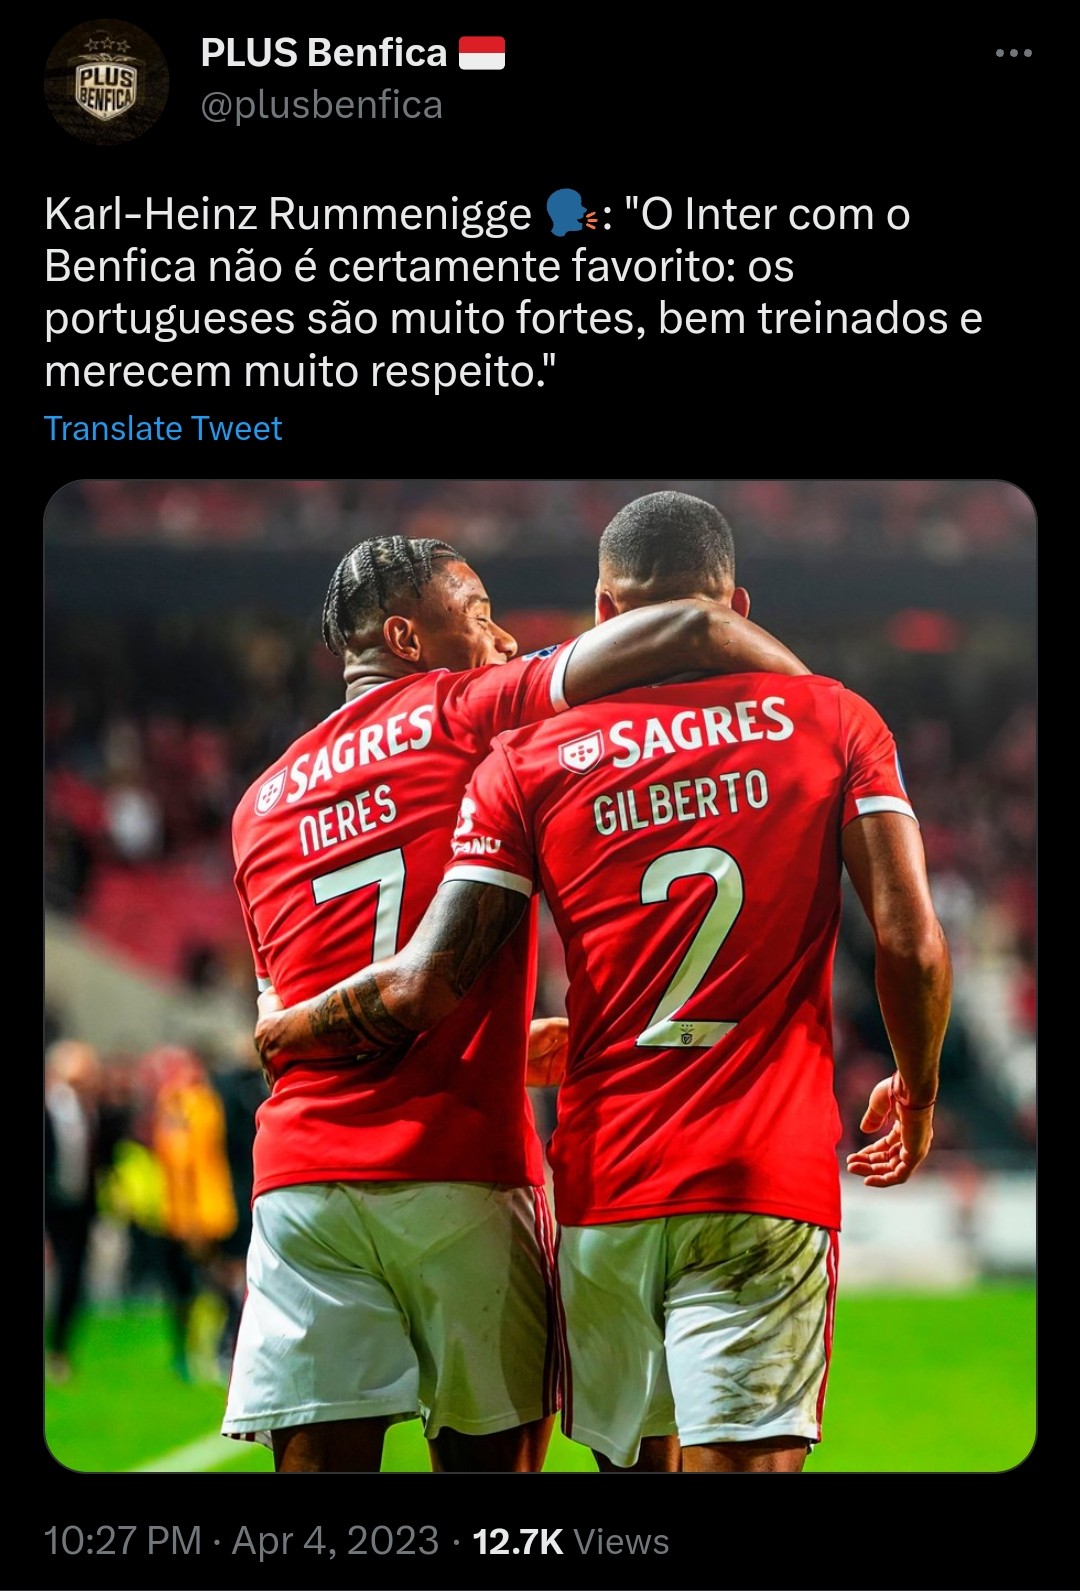Click the word 'Views' in tweet footer

point(621,1541)
